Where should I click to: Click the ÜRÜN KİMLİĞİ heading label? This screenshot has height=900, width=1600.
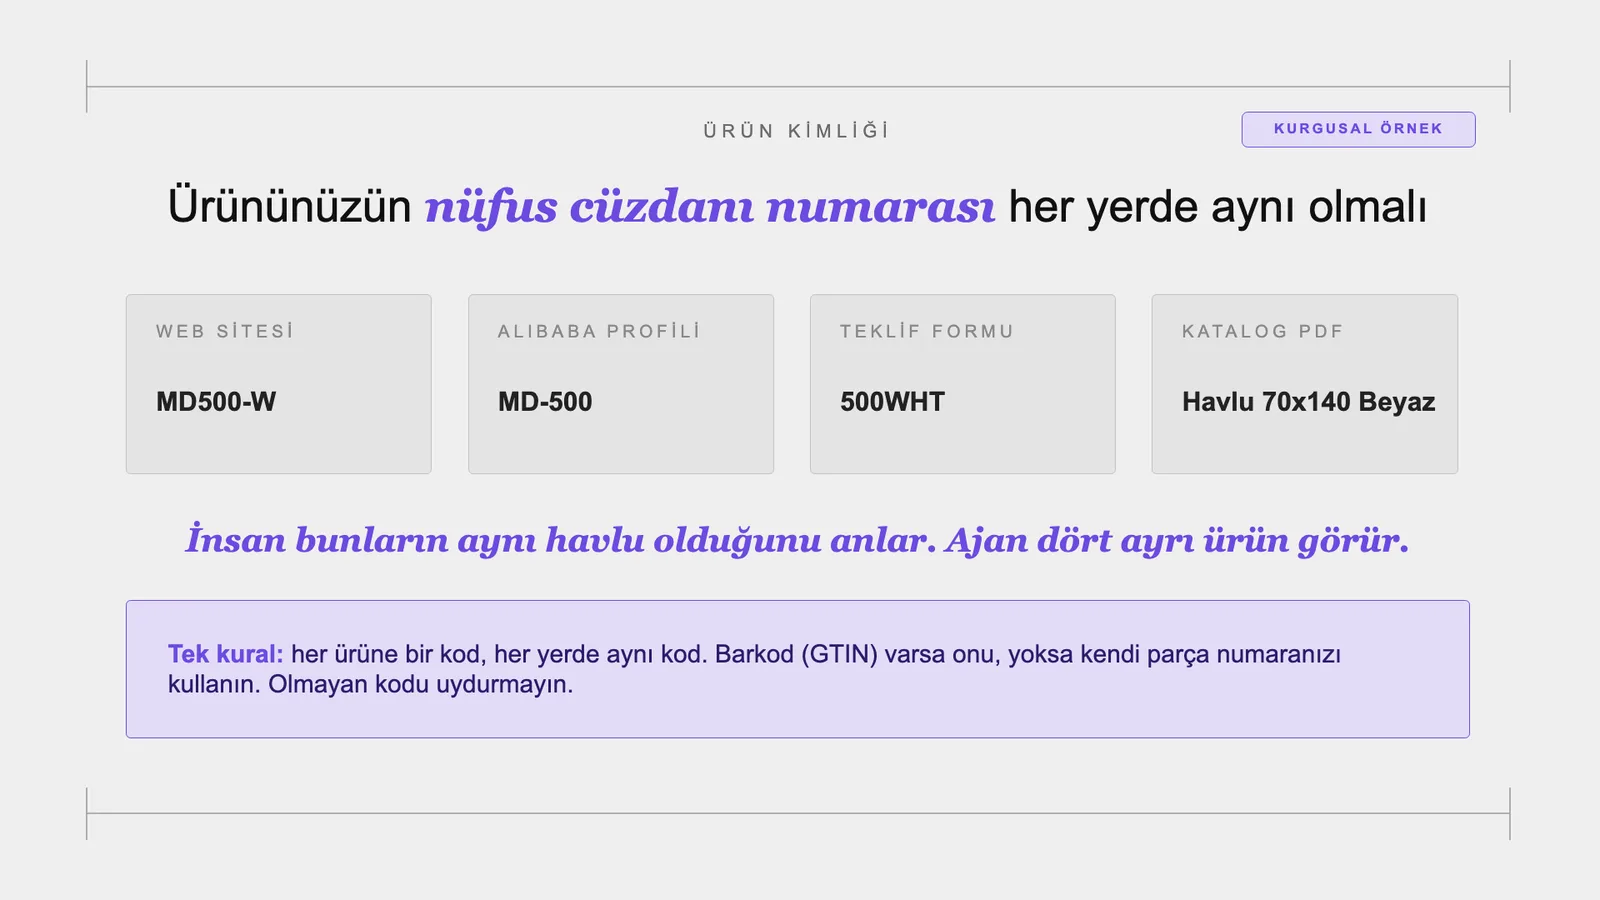pos(796,131)
